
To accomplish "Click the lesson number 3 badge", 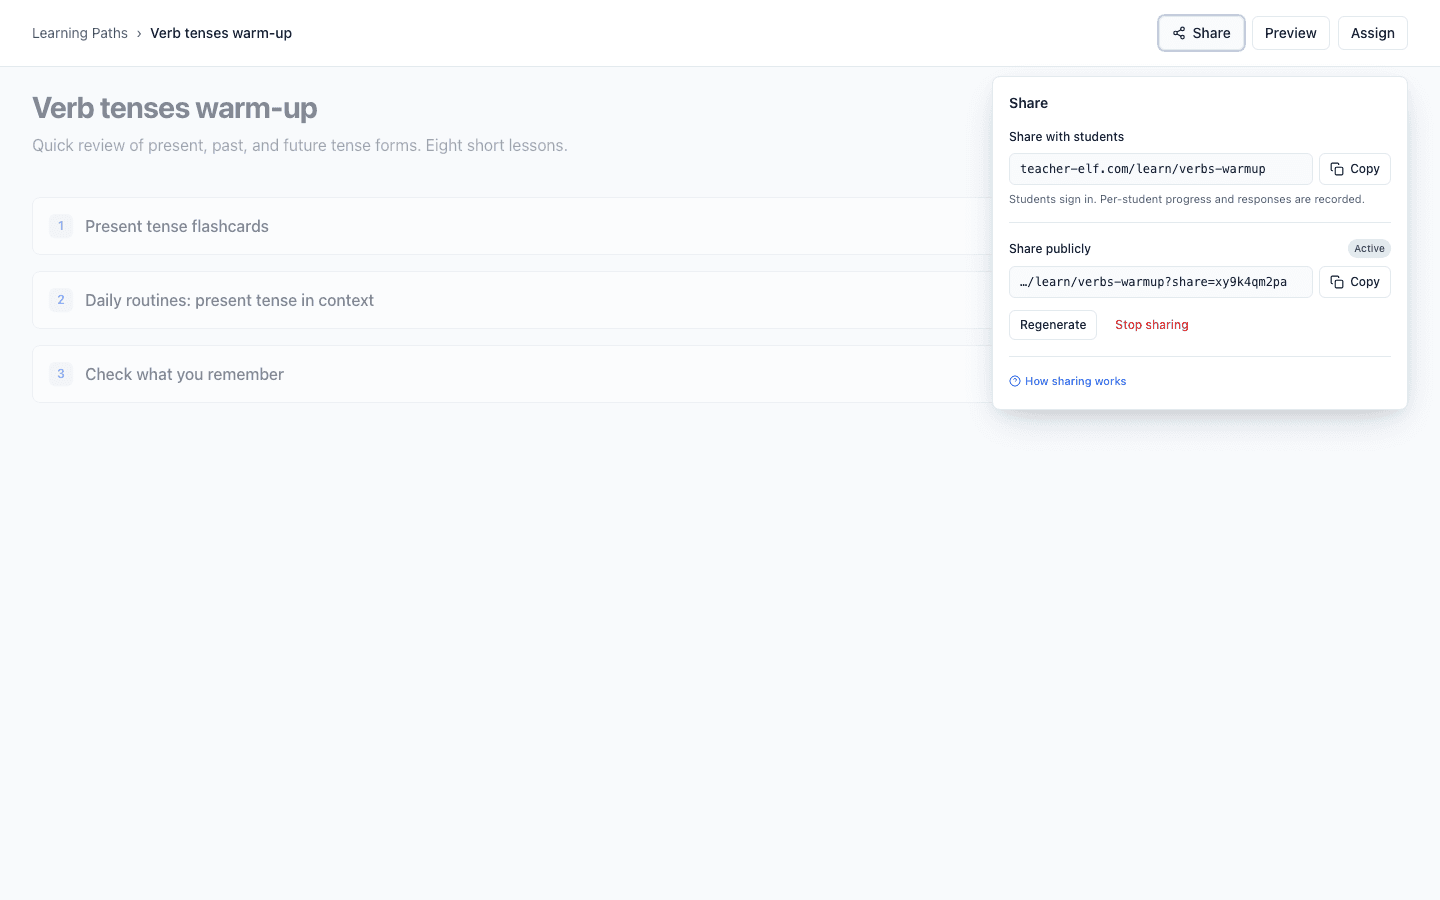I will pyautogui.click(x=61, y=374).
